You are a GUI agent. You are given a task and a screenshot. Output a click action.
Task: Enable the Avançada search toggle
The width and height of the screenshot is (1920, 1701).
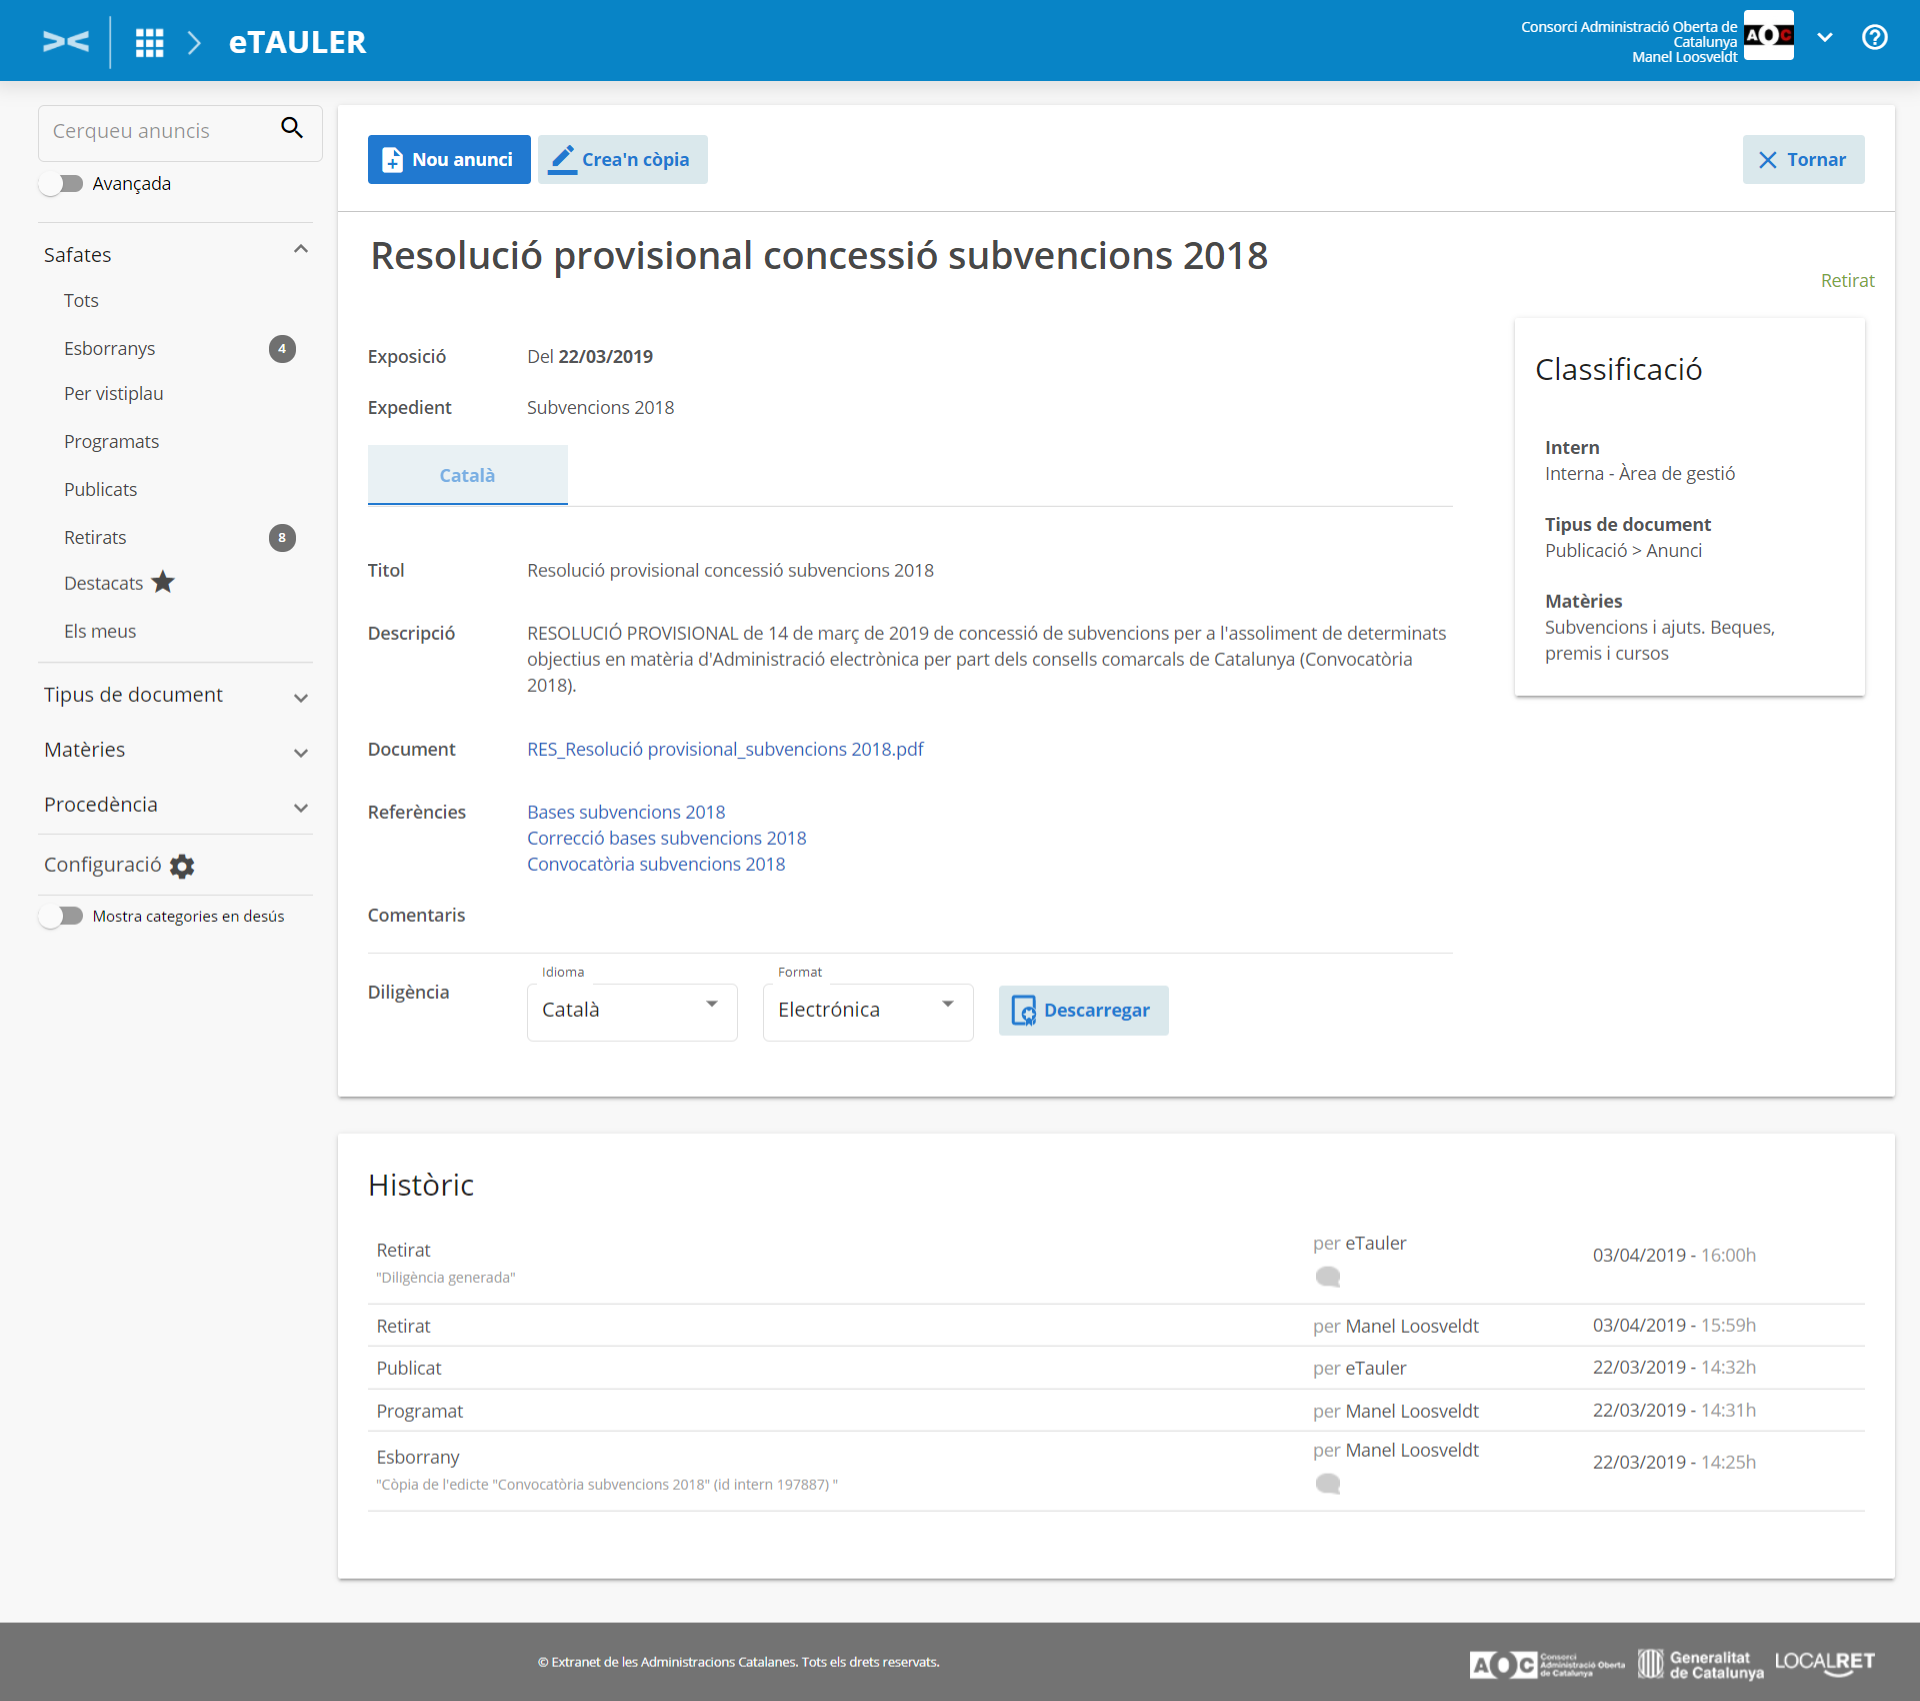(x=62, y=184)
